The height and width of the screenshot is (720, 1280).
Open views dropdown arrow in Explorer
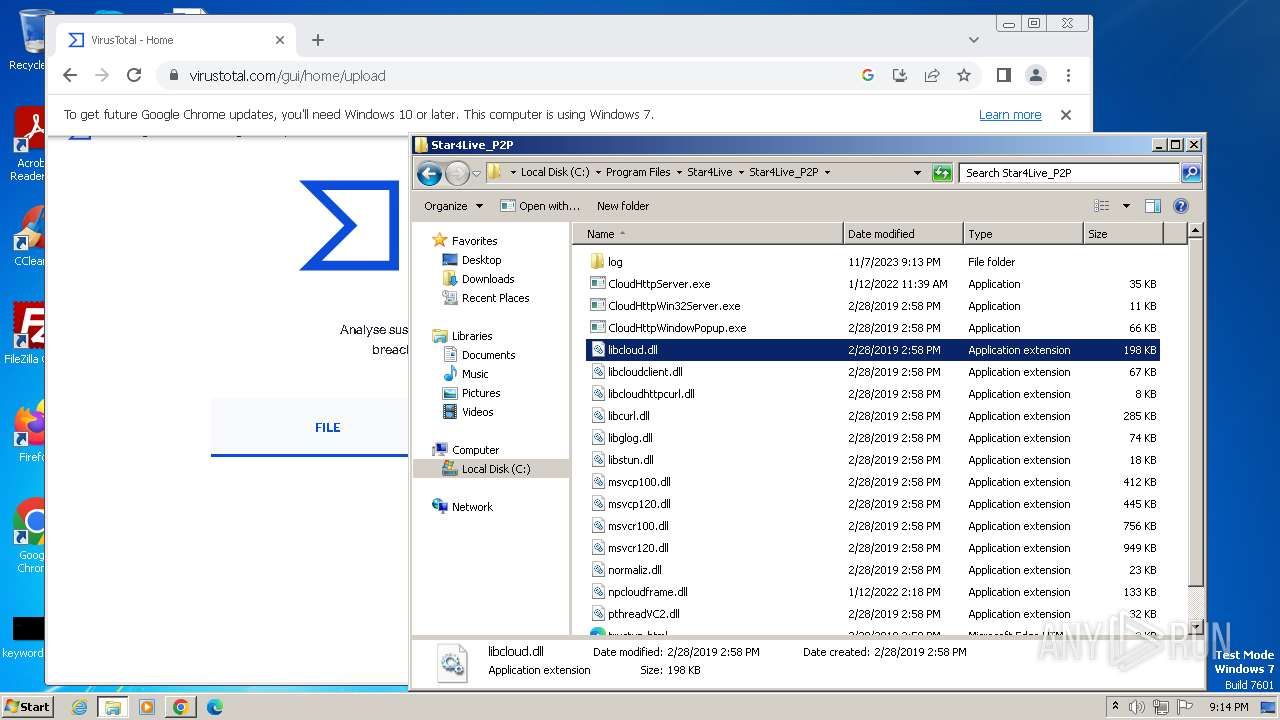1126,206
